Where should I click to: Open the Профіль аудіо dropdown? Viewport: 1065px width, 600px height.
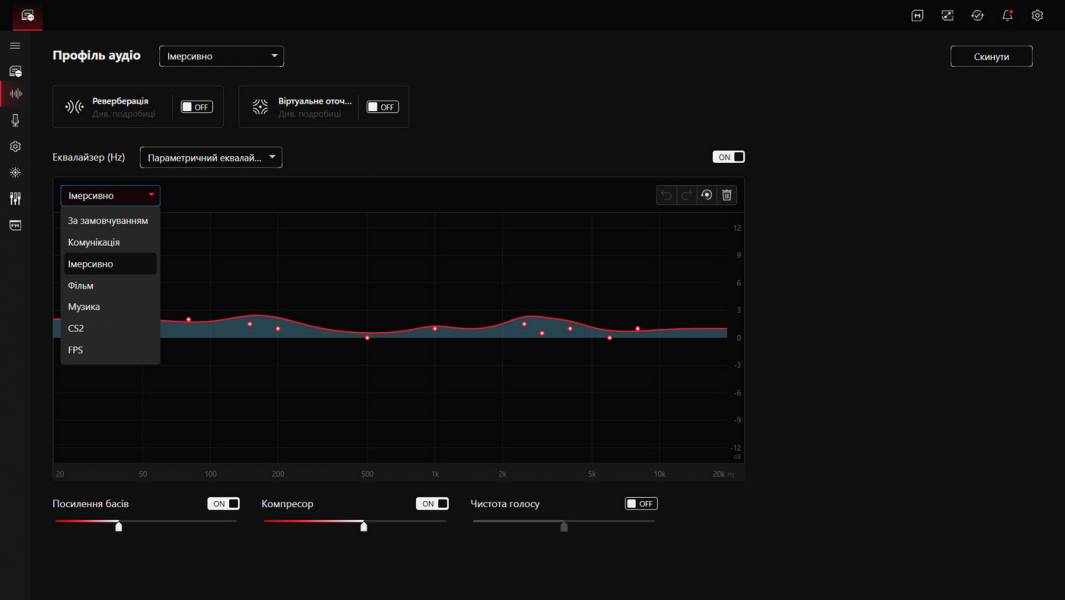tap(221, 56)
